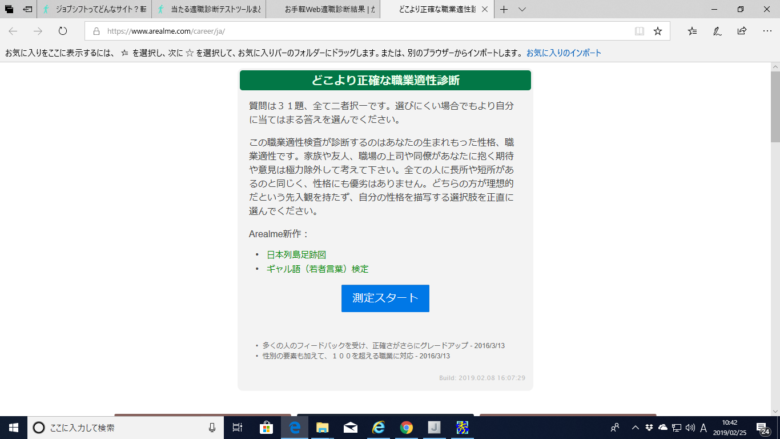
Task: Close the どこより正確な職業適性 tab
Action: tap(485, 9)
